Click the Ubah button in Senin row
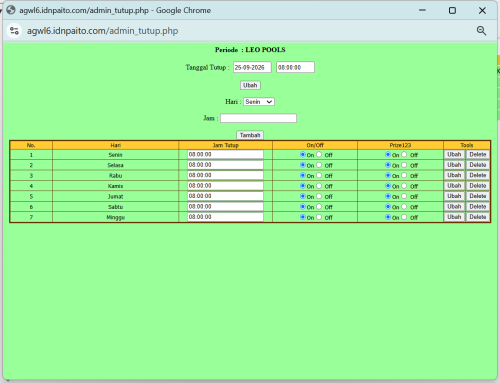The height and width of the screenshot is (383, 500). click(454, 154)
